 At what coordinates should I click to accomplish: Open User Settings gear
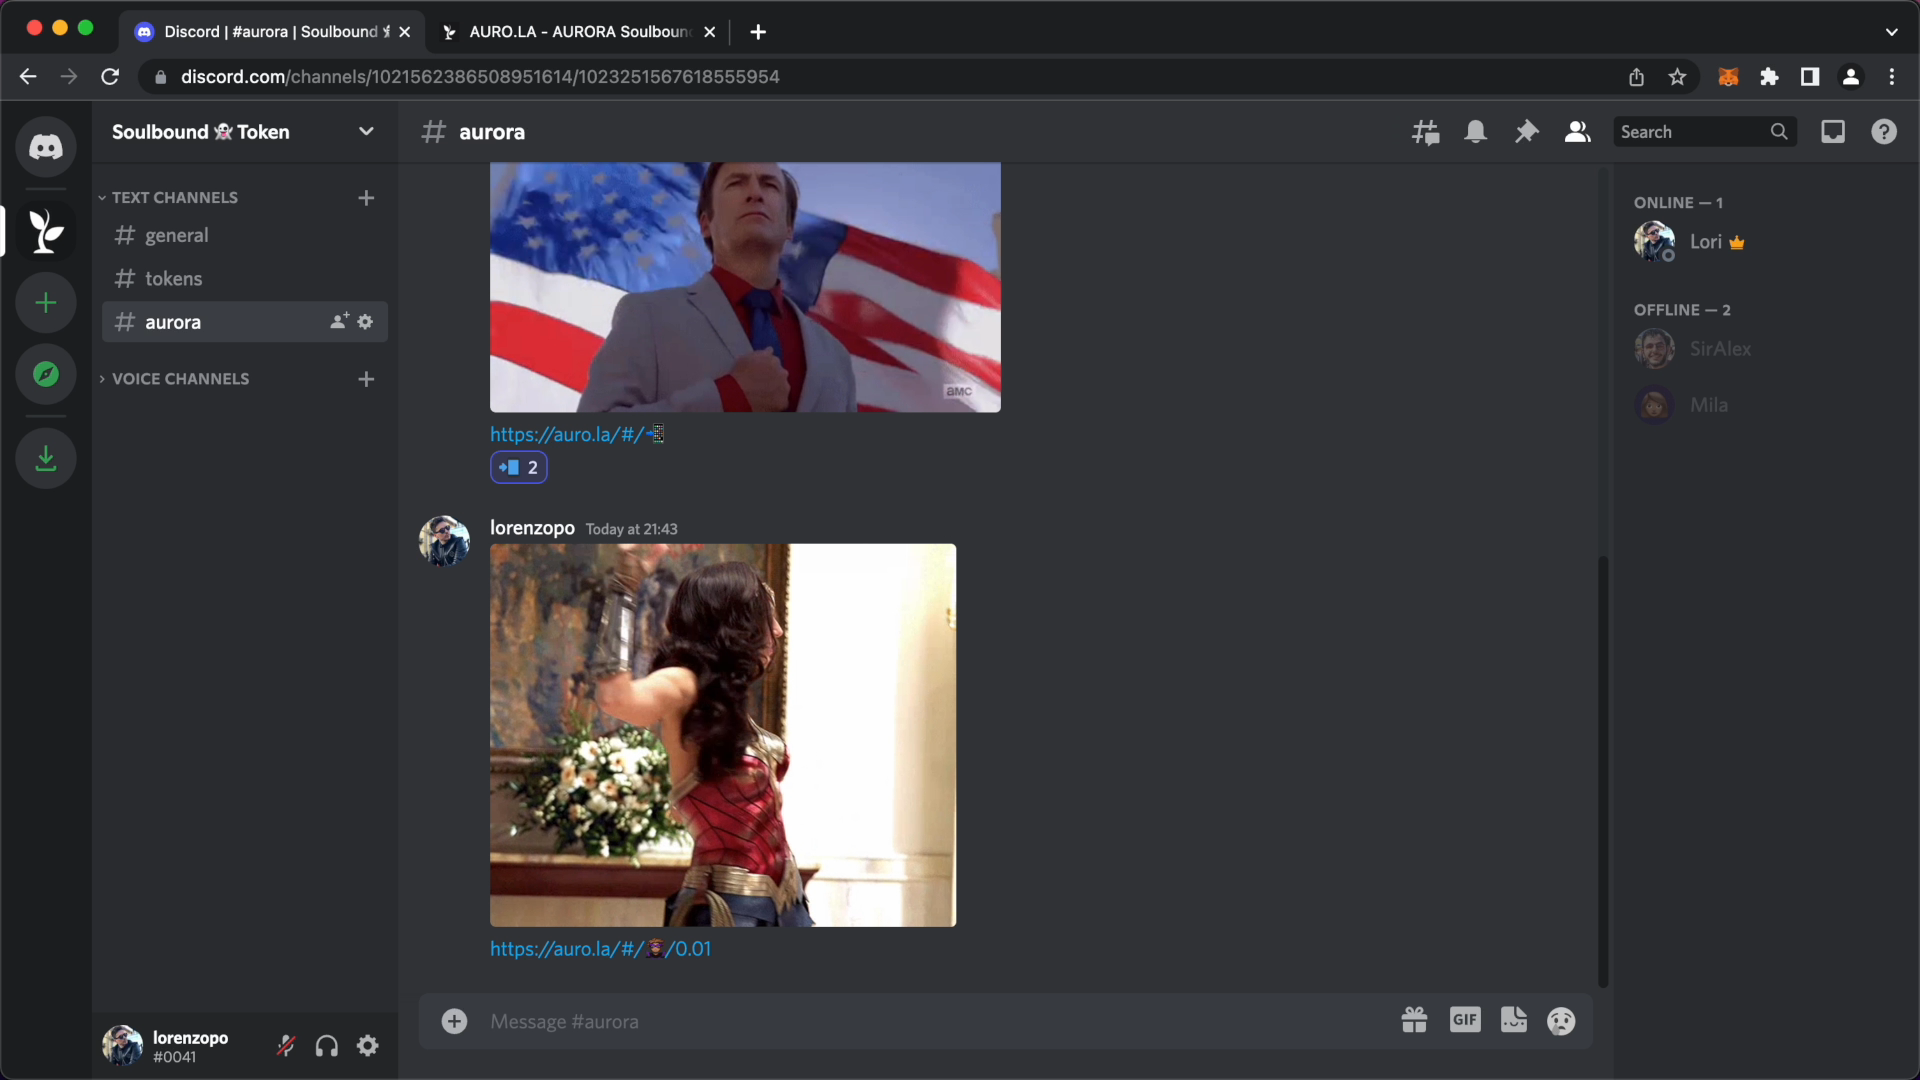(368, 1046)
